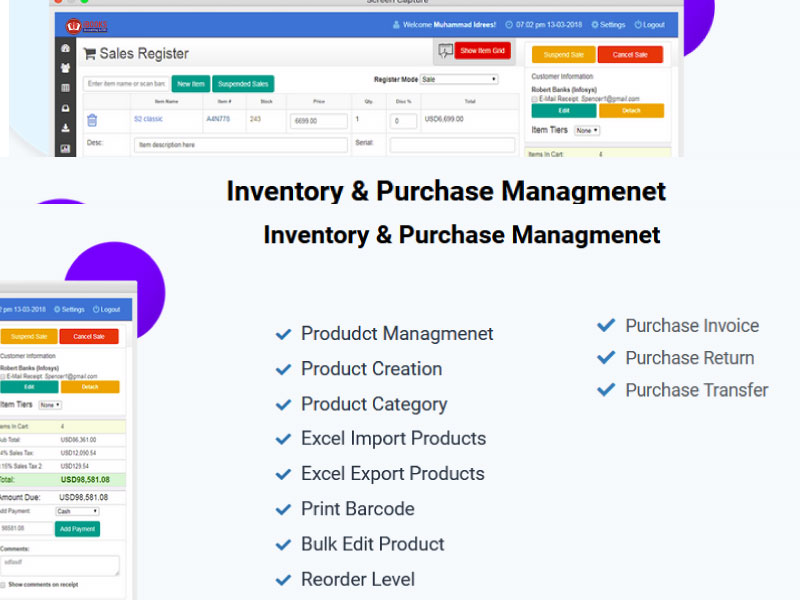Click the icon left of Show Item Grid
Screen dimensions: 800x600
click(x=445, y=51)
